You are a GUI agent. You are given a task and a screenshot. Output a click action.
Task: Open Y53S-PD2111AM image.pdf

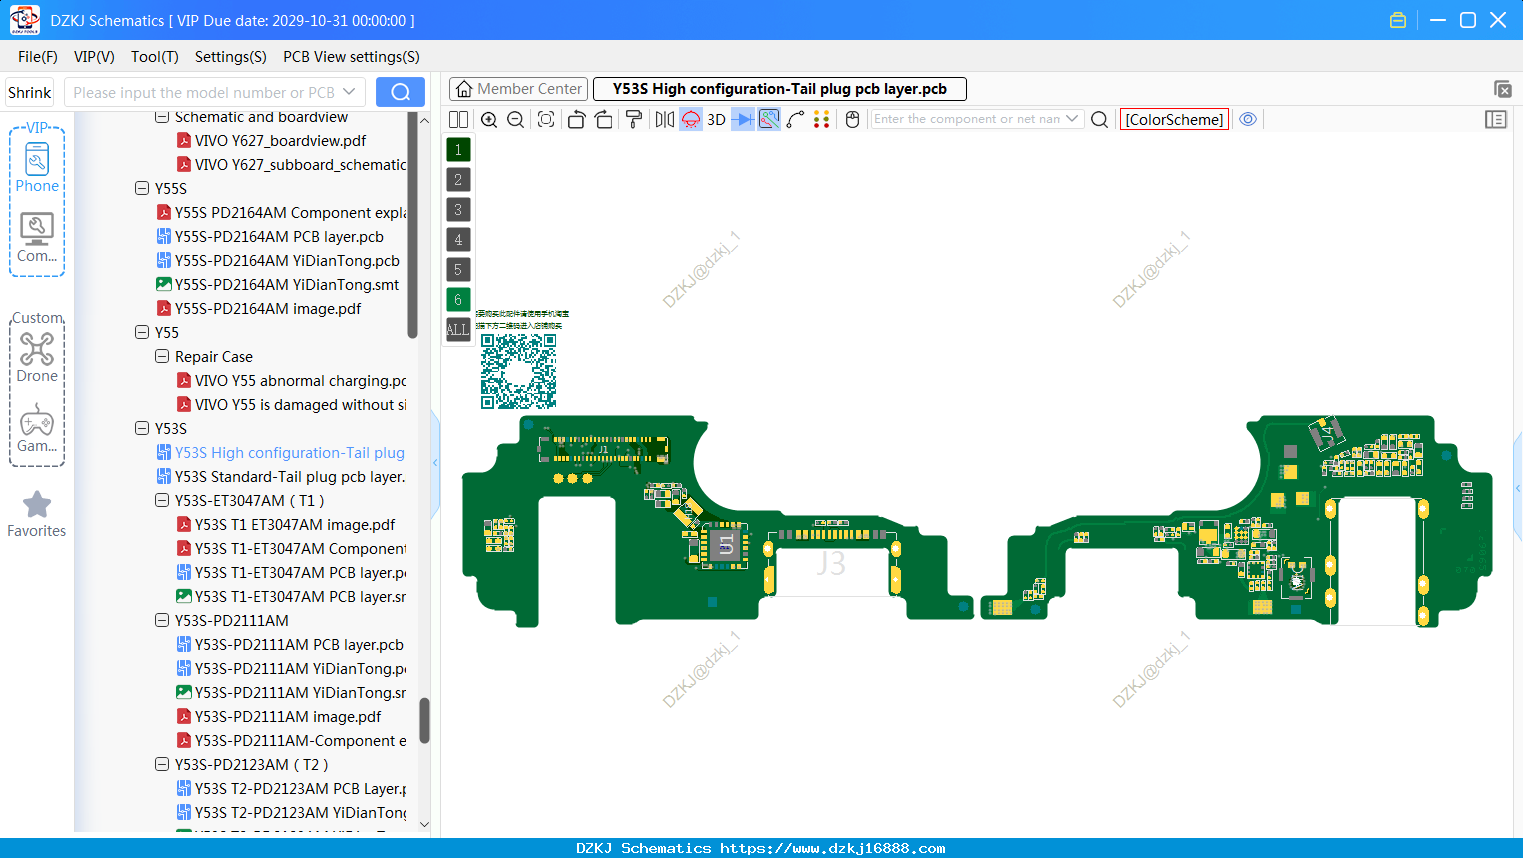(x=288, y=716)
